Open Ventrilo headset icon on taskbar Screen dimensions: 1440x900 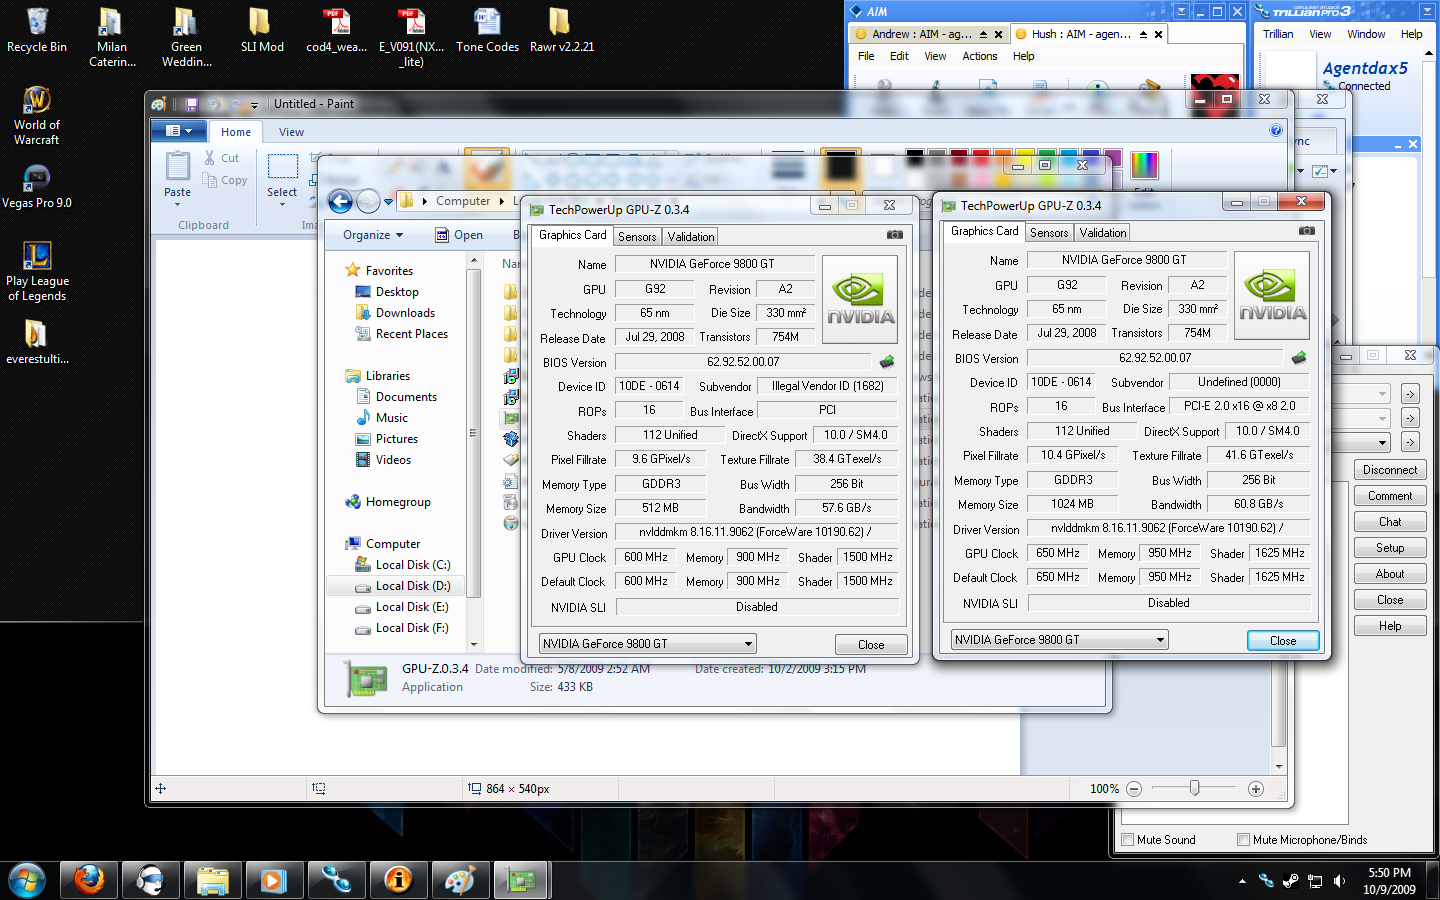tap(151, 880)
